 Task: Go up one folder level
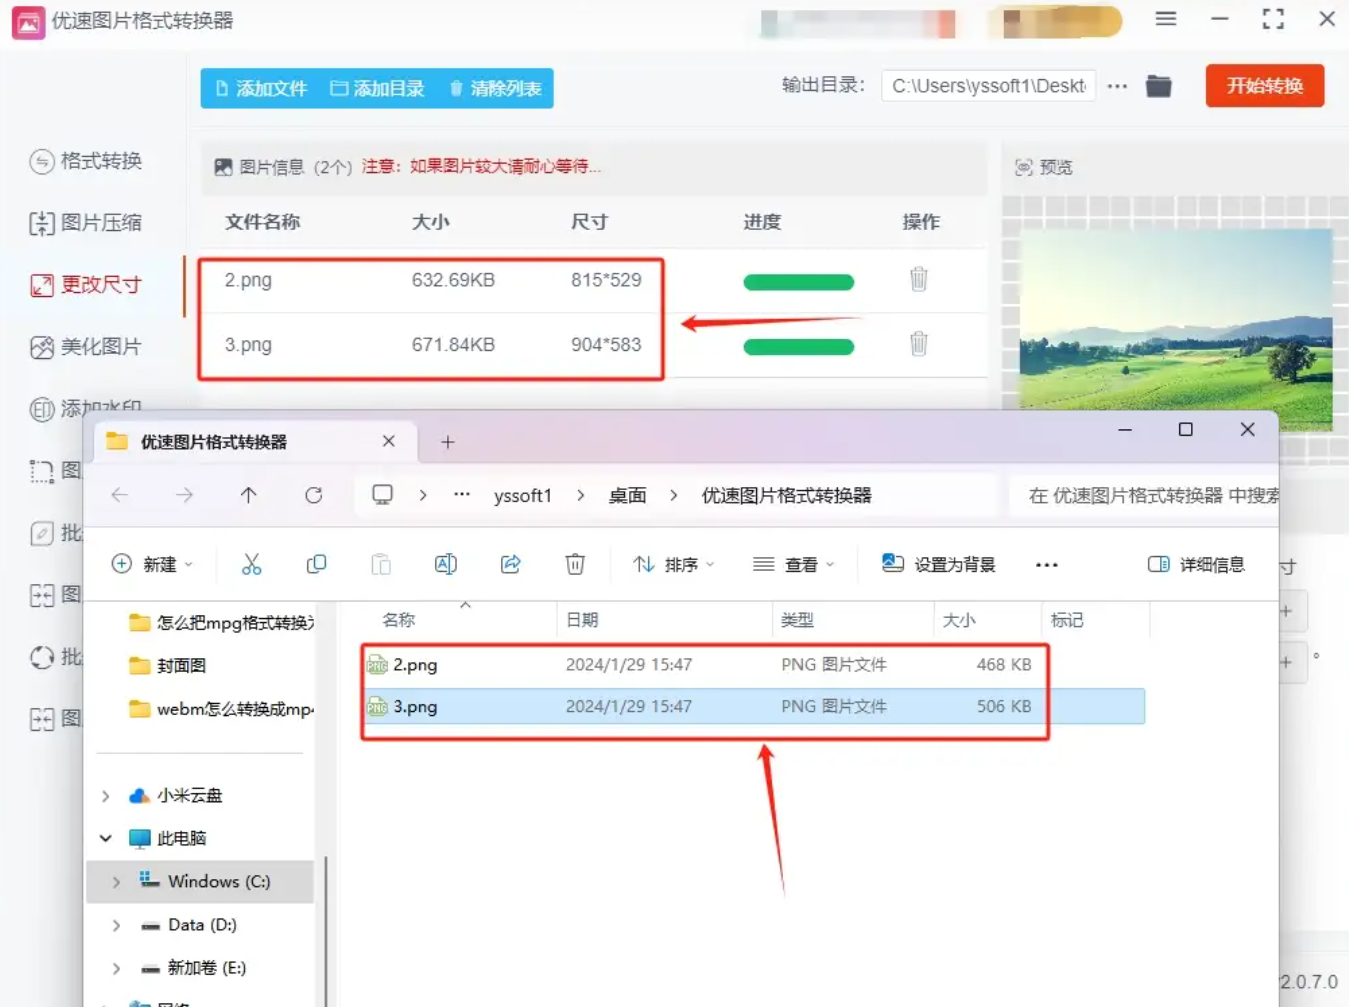click(248, 495)
